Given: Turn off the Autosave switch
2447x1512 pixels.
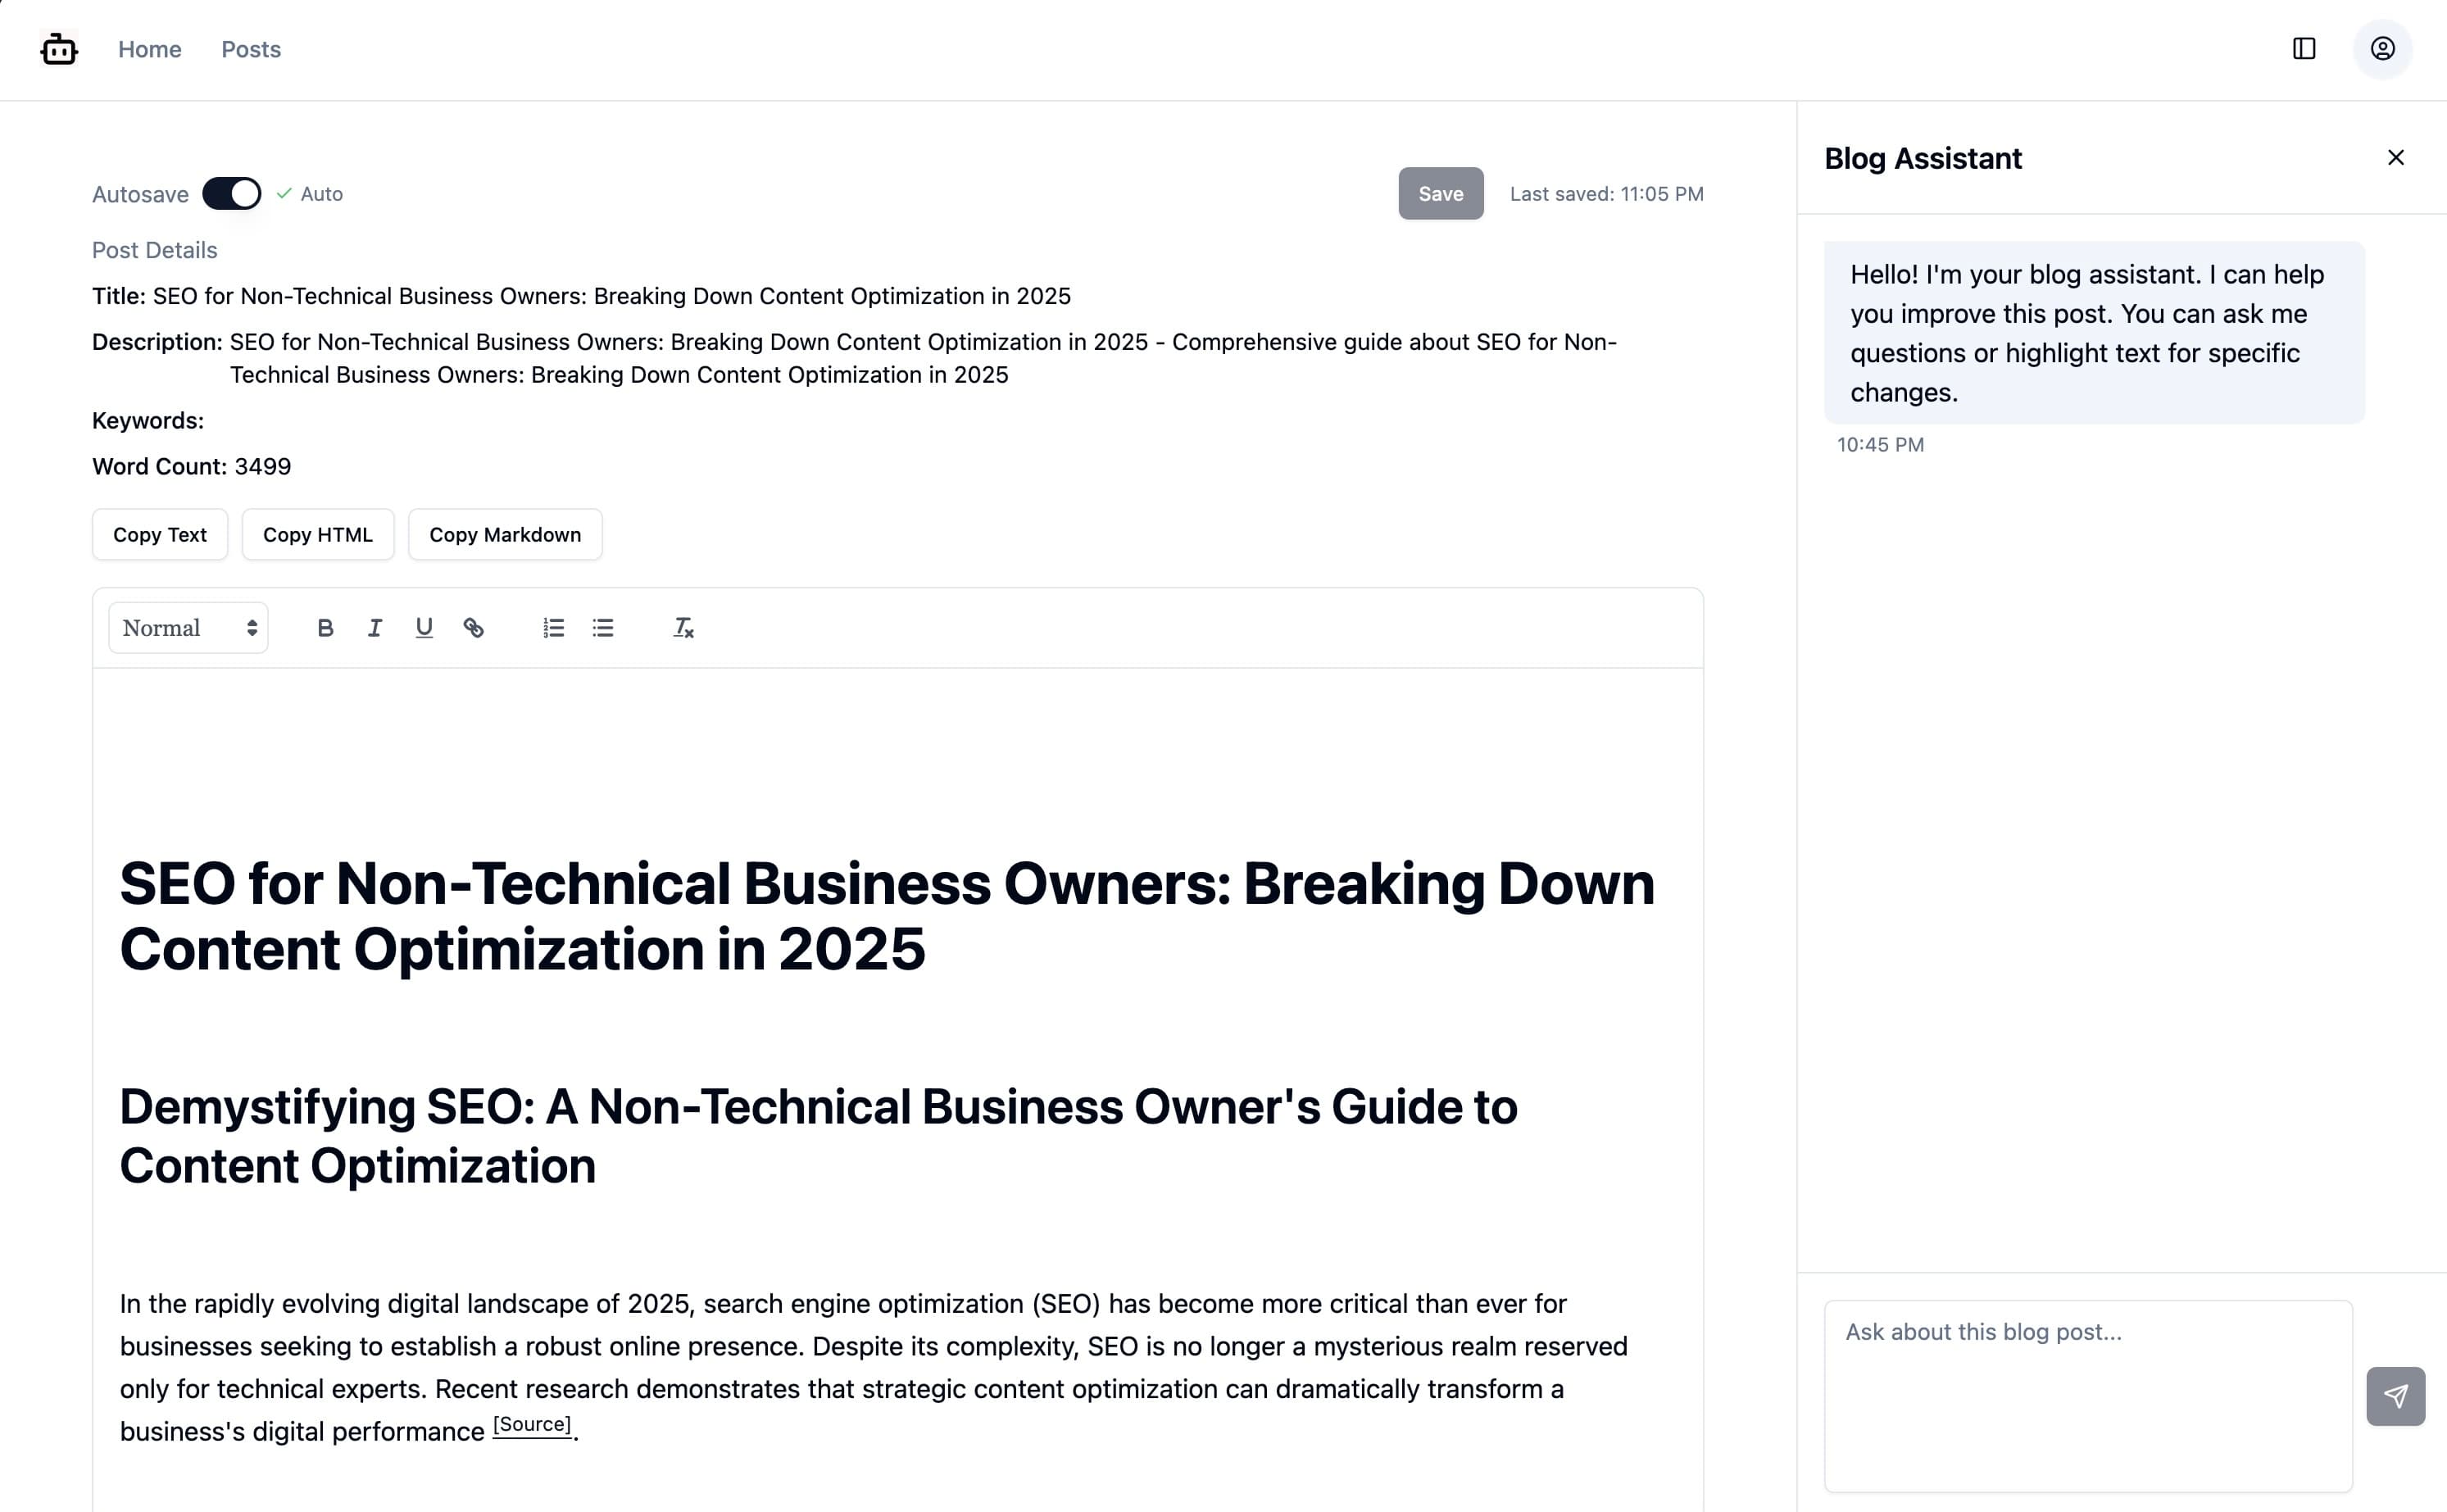Looking at the screenshot, I should pos(231,193).
